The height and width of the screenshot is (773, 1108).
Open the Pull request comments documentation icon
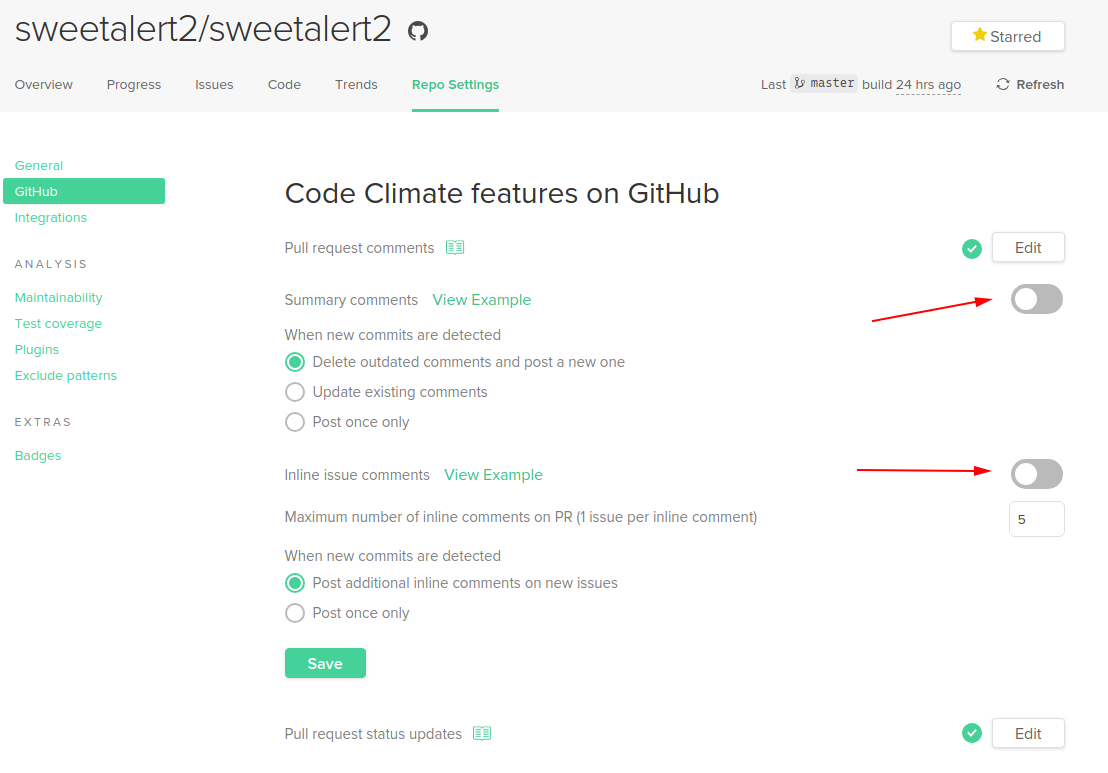455,247
